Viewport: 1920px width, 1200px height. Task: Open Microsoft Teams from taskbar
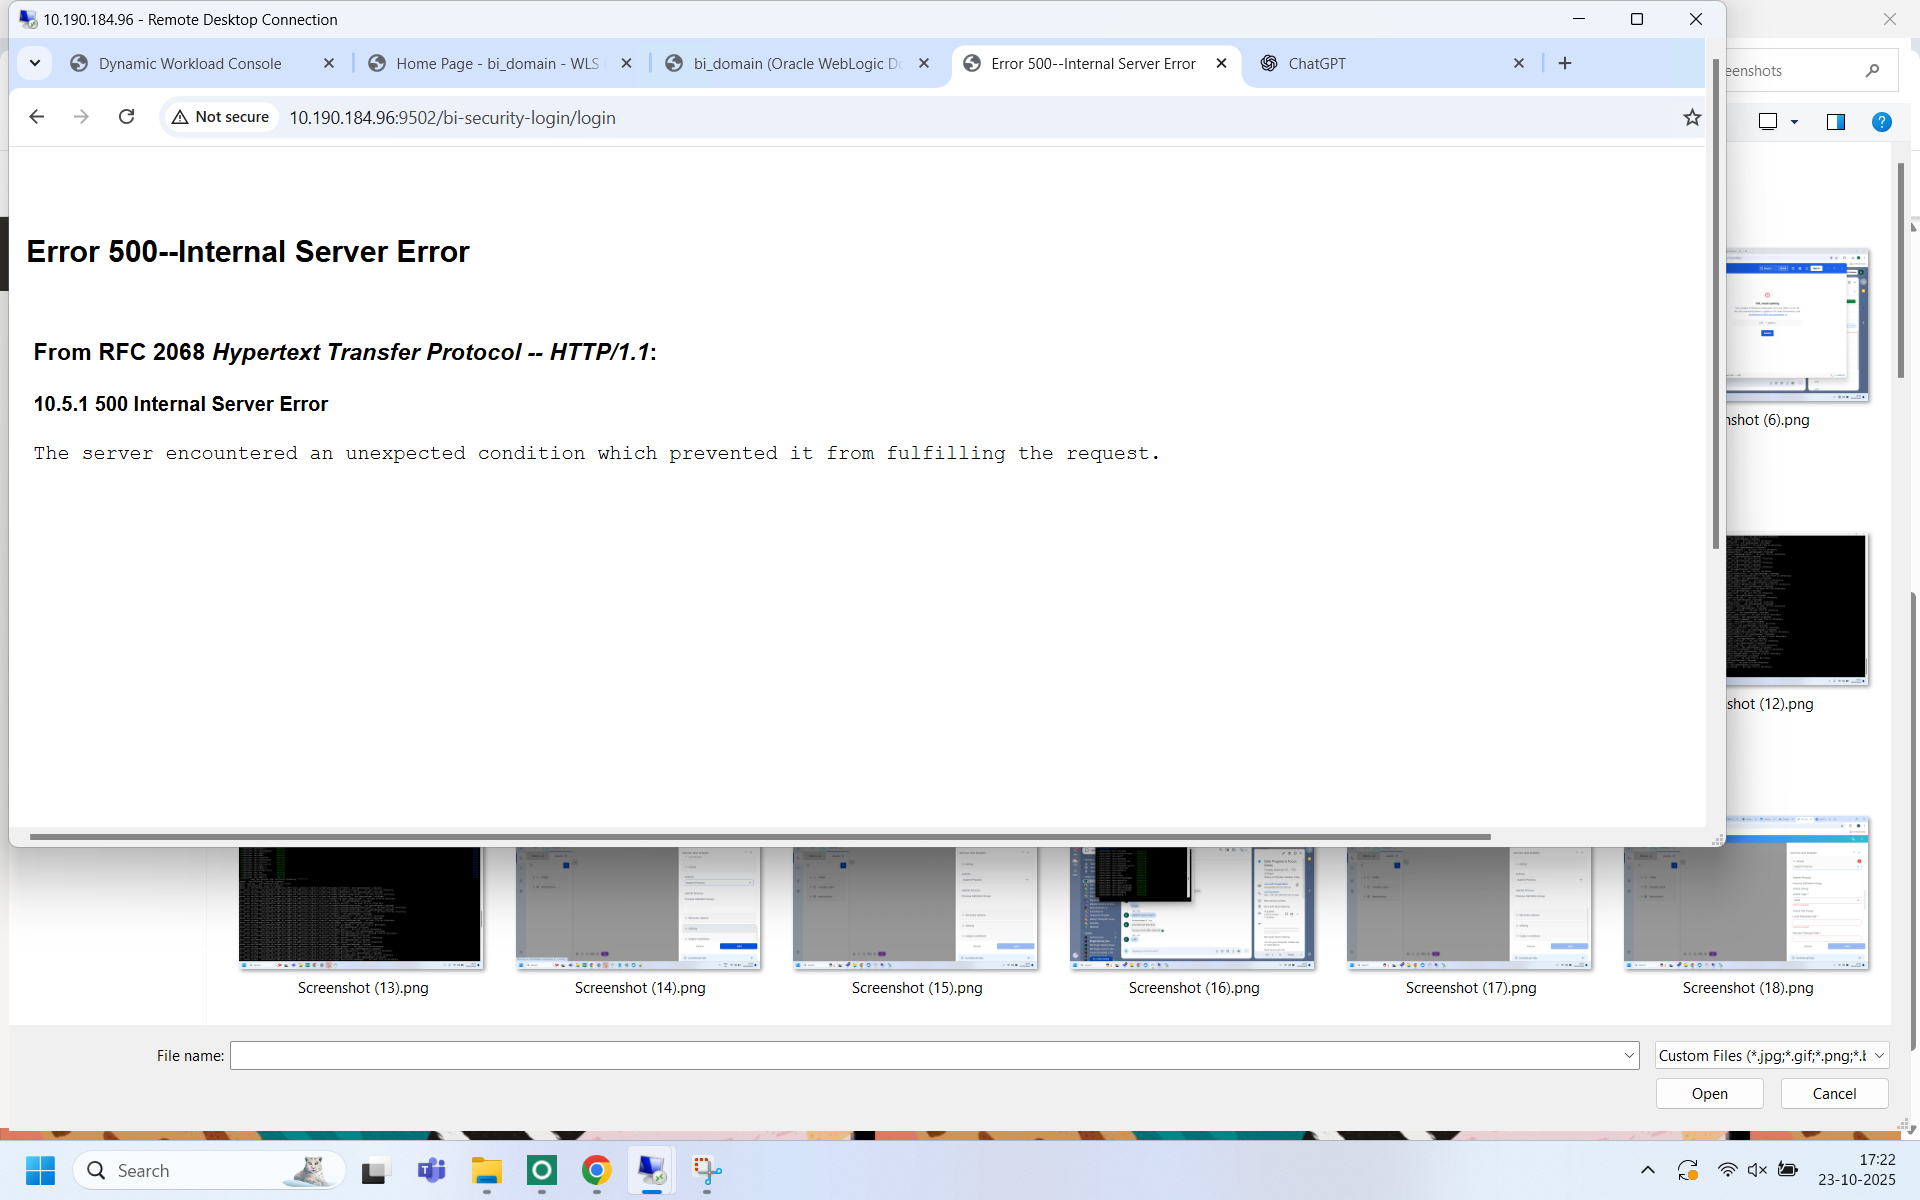click(x=431, y=1170)
